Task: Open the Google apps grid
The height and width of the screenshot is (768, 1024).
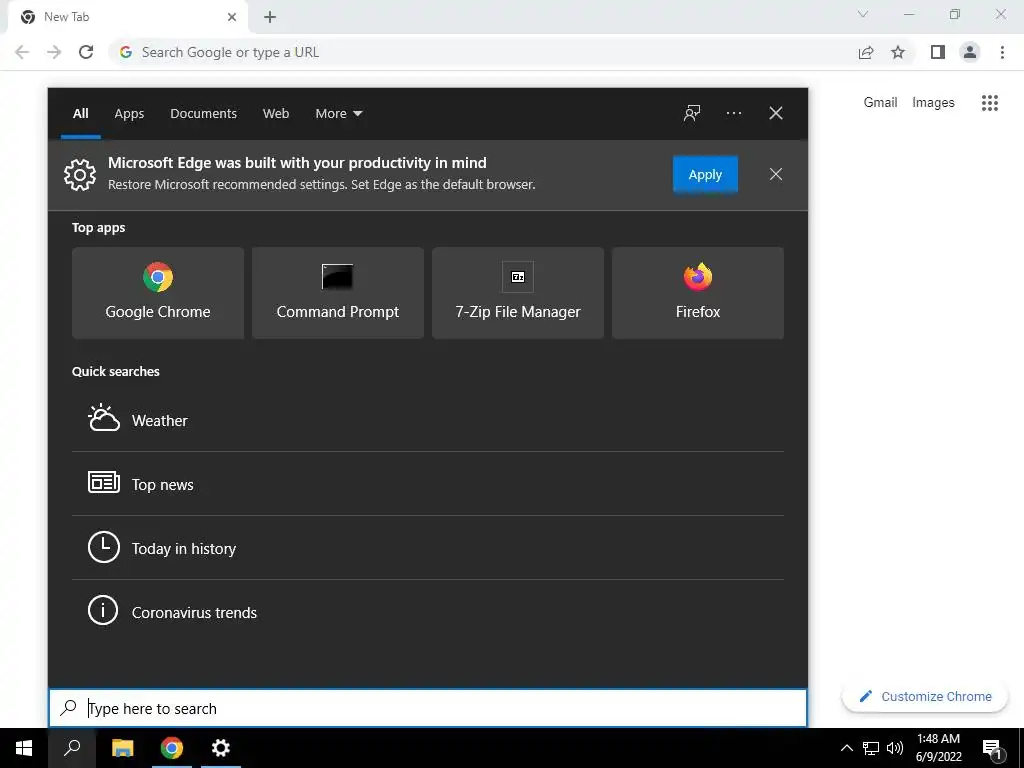Action: [989, 103]
